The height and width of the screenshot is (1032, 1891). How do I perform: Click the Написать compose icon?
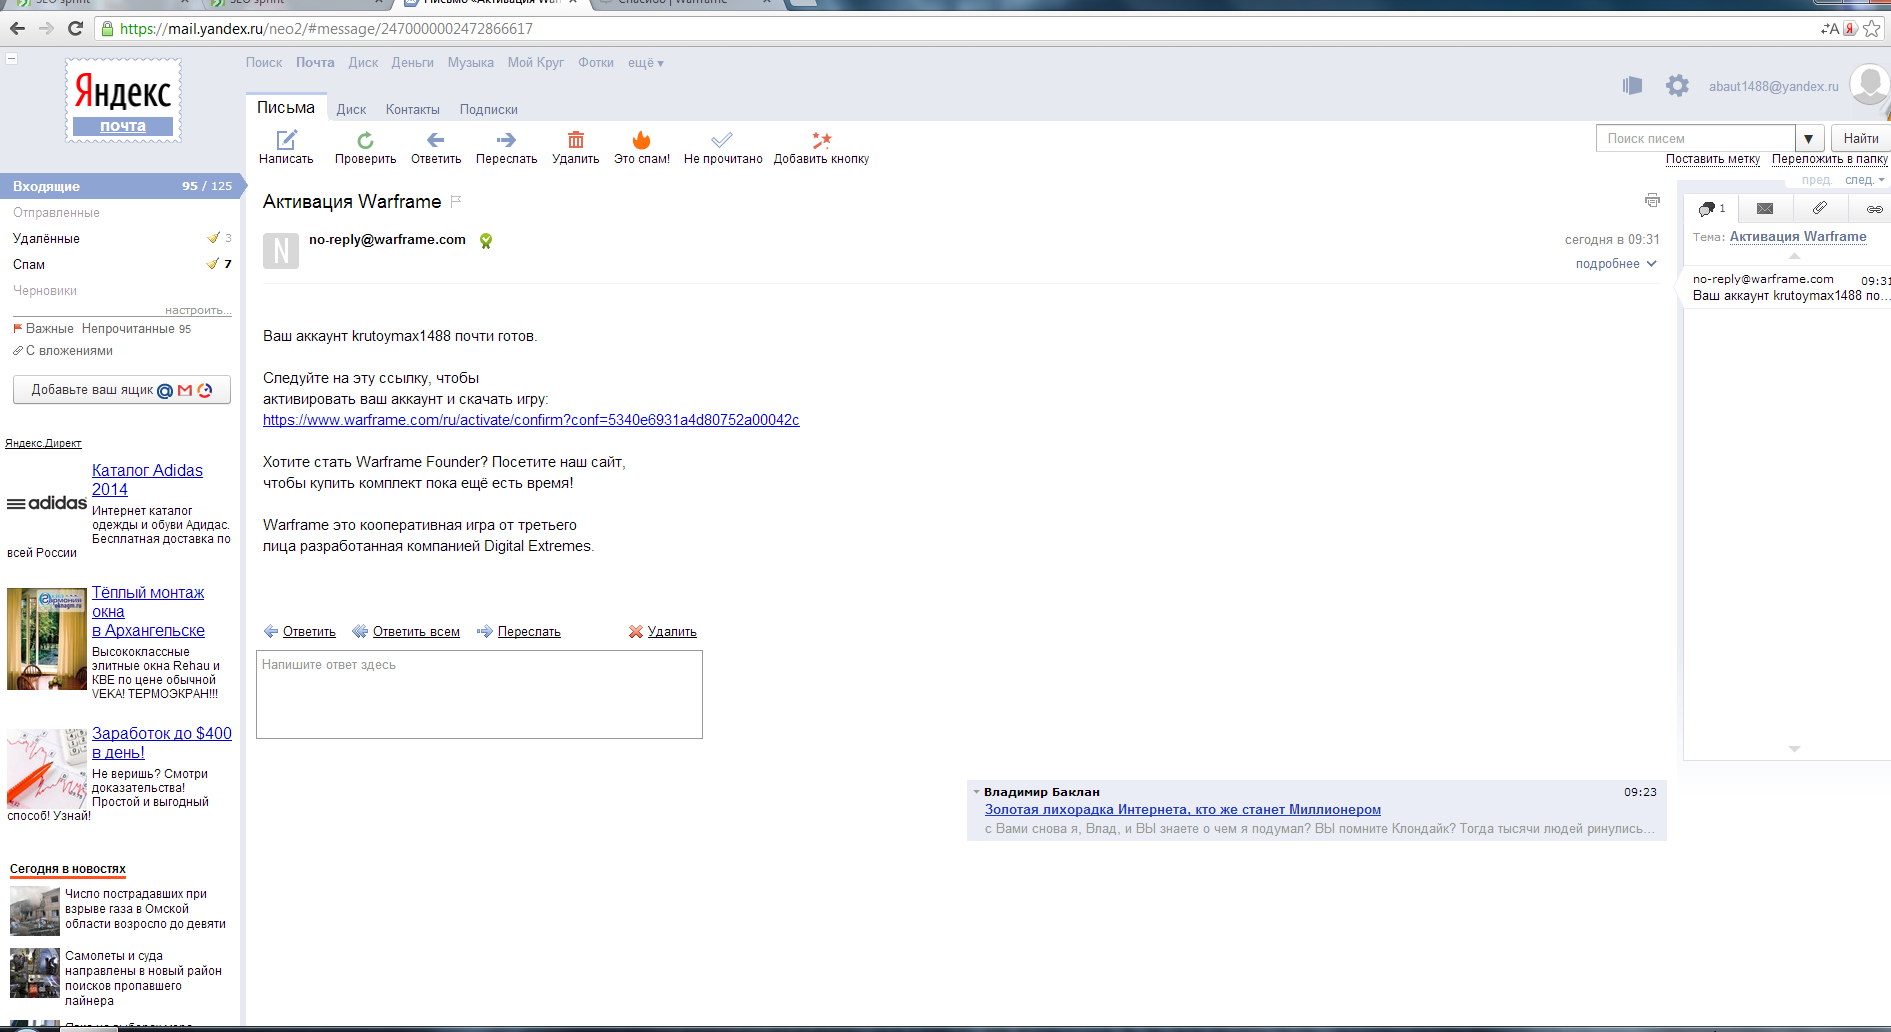point(287,140)
